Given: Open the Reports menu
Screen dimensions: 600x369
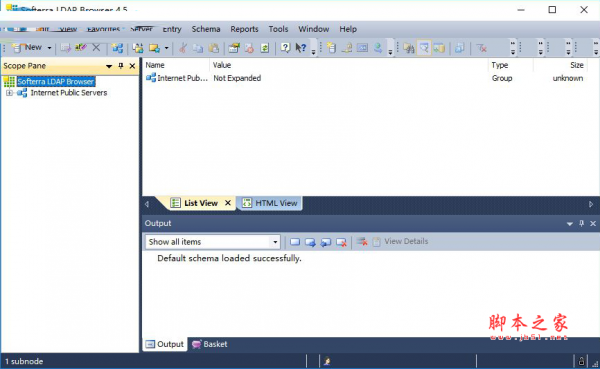Looking at the screenshot, I should pos(244,29).
